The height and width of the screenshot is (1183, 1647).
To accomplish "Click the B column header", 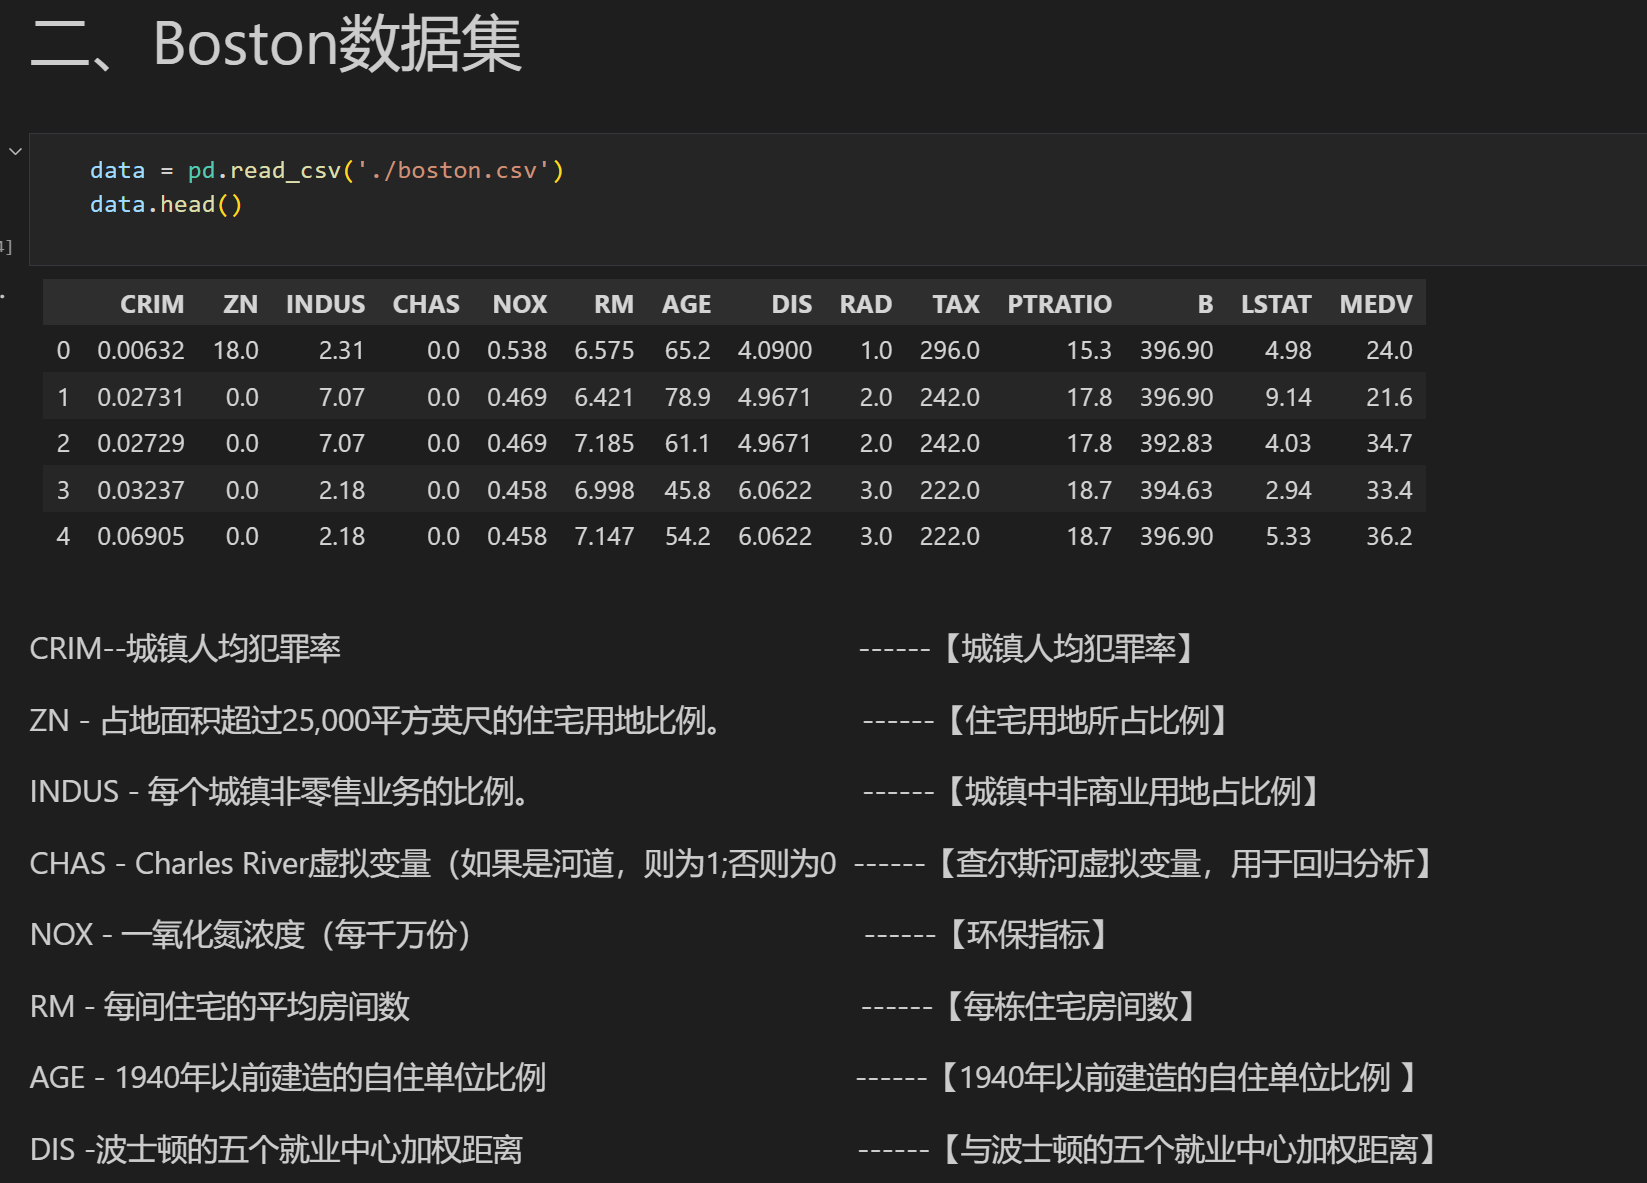I will click(1205, 304).
